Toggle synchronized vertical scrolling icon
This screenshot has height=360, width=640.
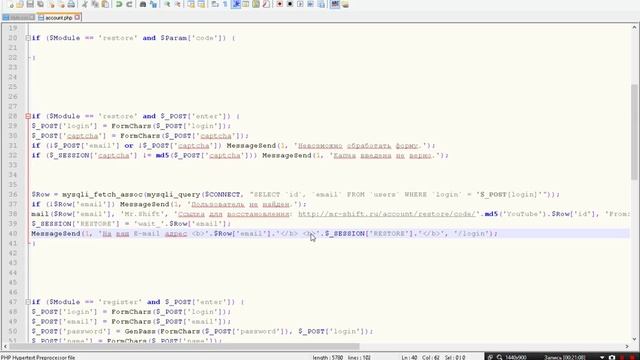pos(191,4)
